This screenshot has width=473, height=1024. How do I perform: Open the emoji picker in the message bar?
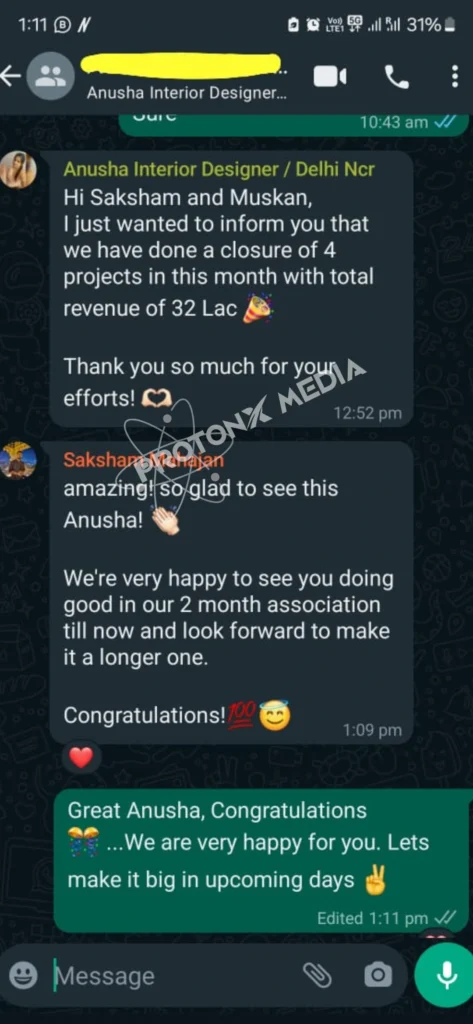24,976
